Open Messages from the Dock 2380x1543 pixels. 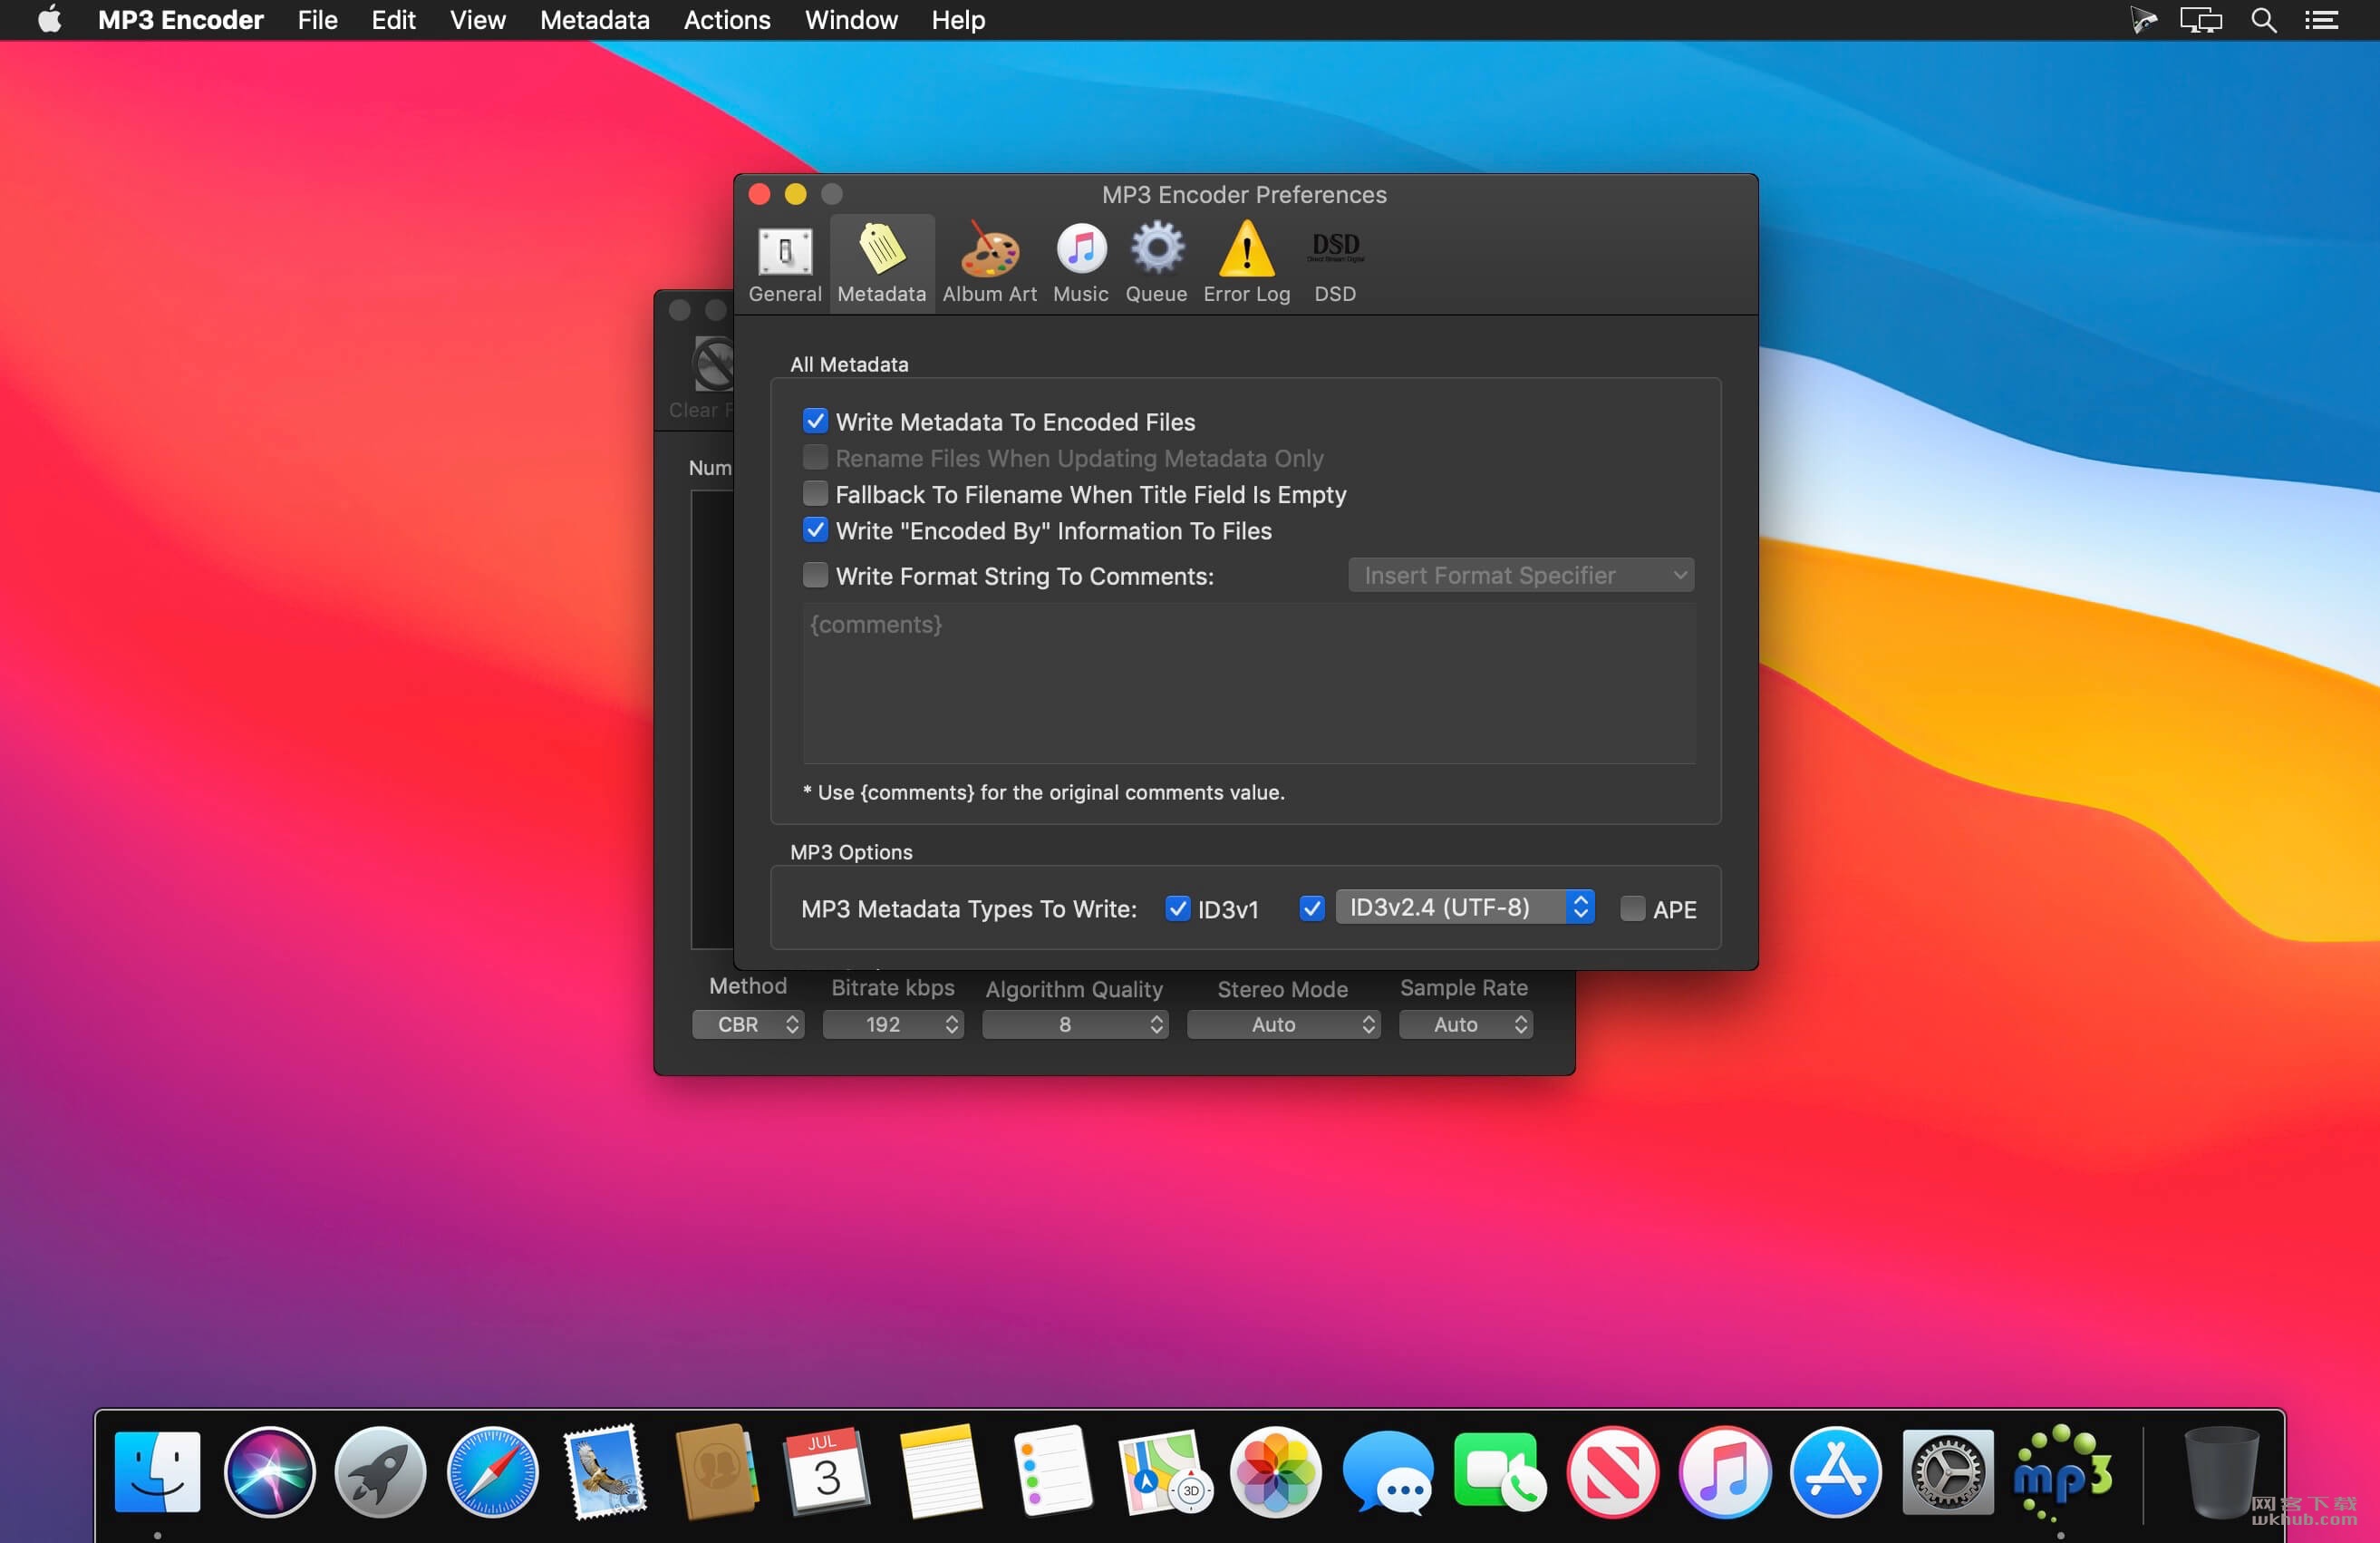[1387, 1471]
